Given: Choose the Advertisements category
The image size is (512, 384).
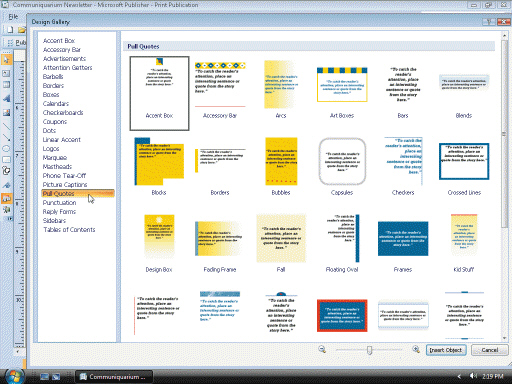Looking at the screenshot, I should (64, 59).
